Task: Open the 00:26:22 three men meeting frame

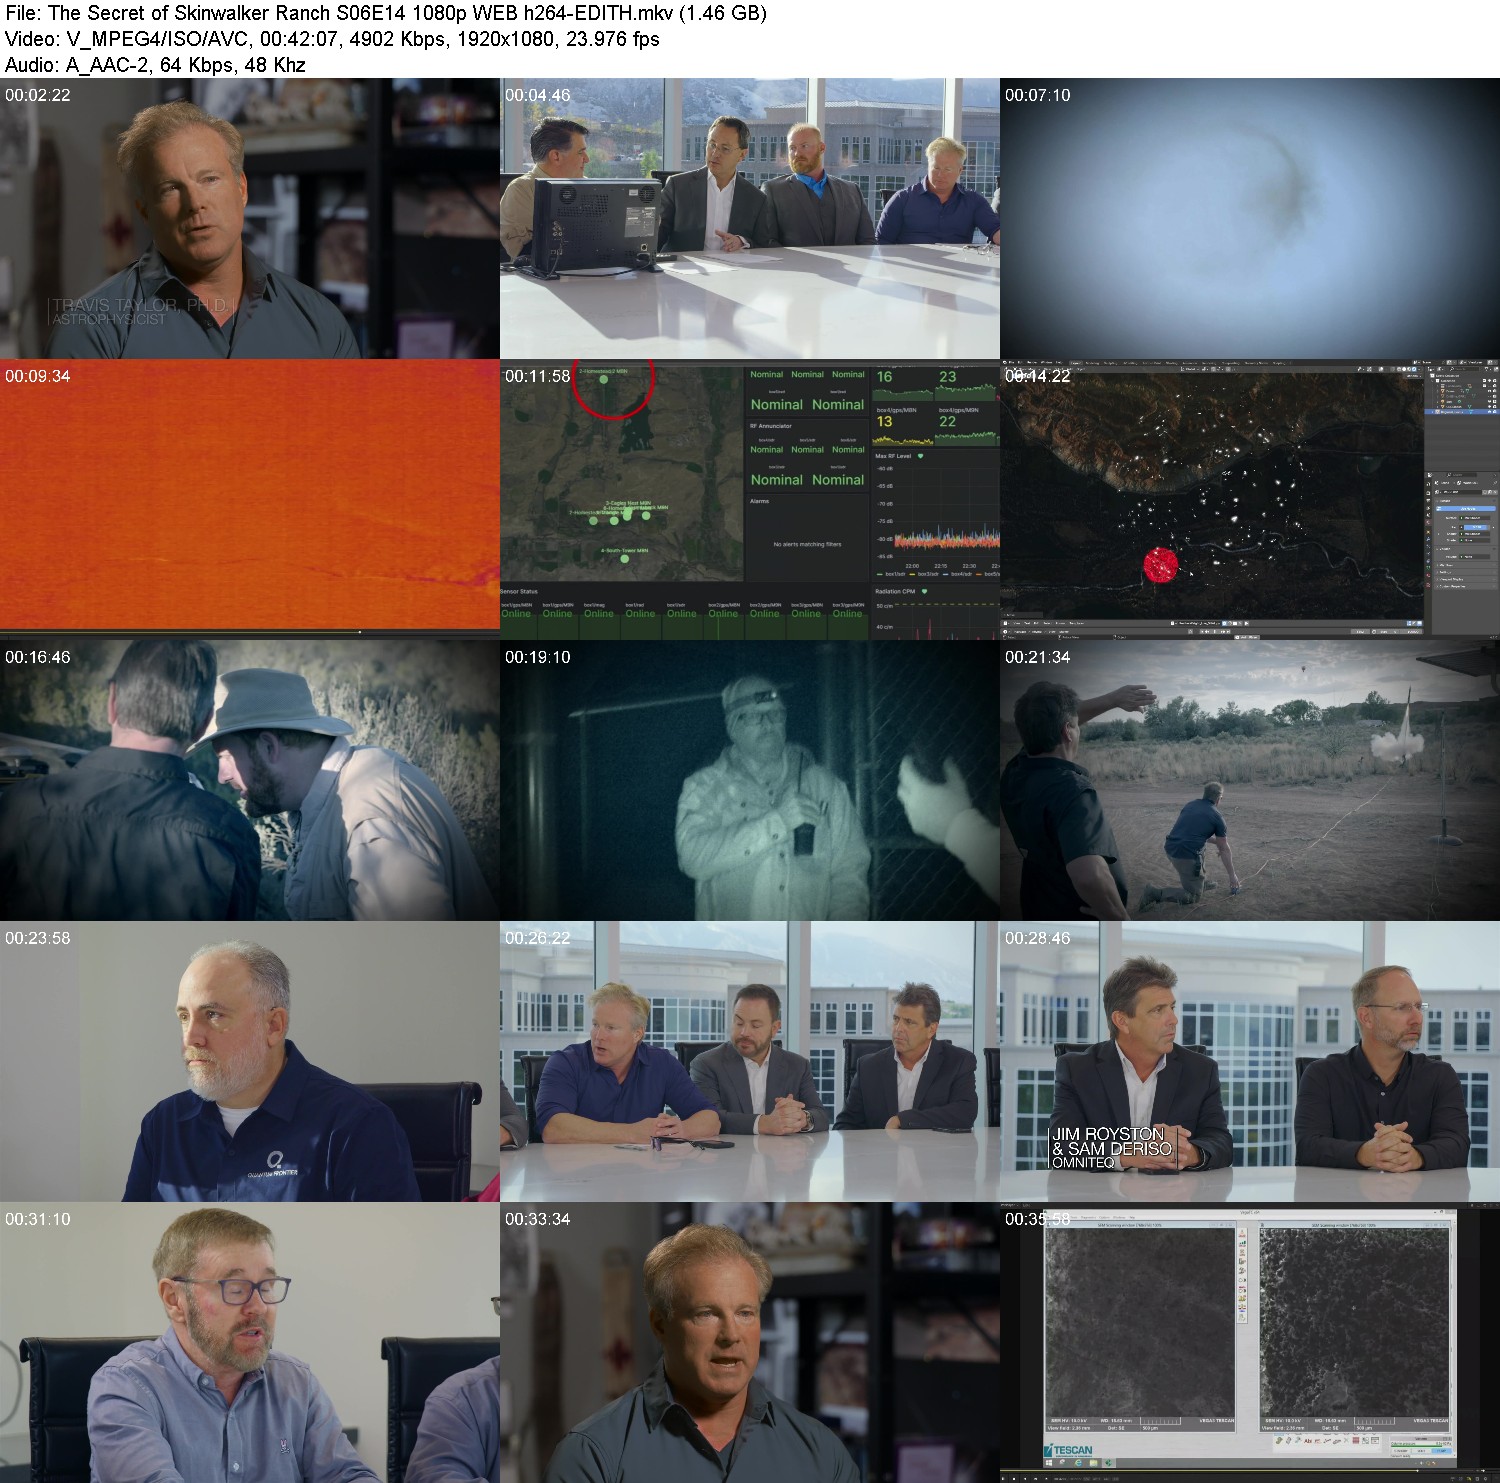Action: tap(750, 1062)
